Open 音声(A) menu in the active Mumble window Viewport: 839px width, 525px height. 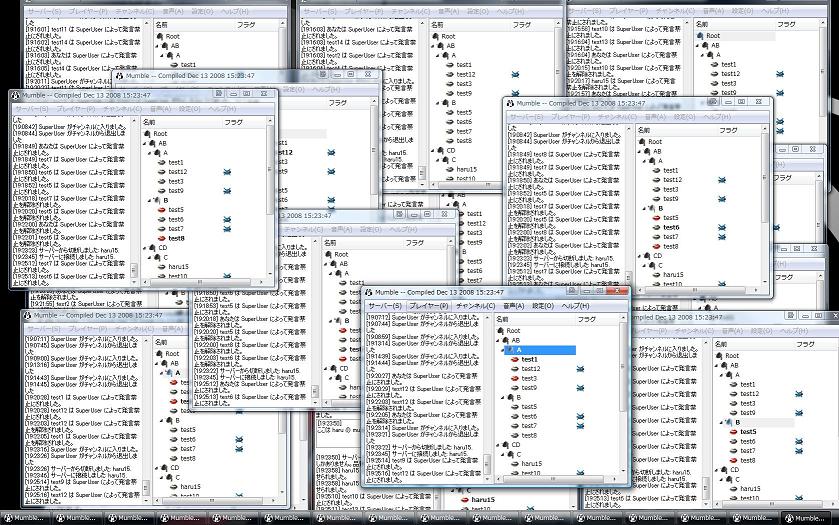click(x=513, y=306)
